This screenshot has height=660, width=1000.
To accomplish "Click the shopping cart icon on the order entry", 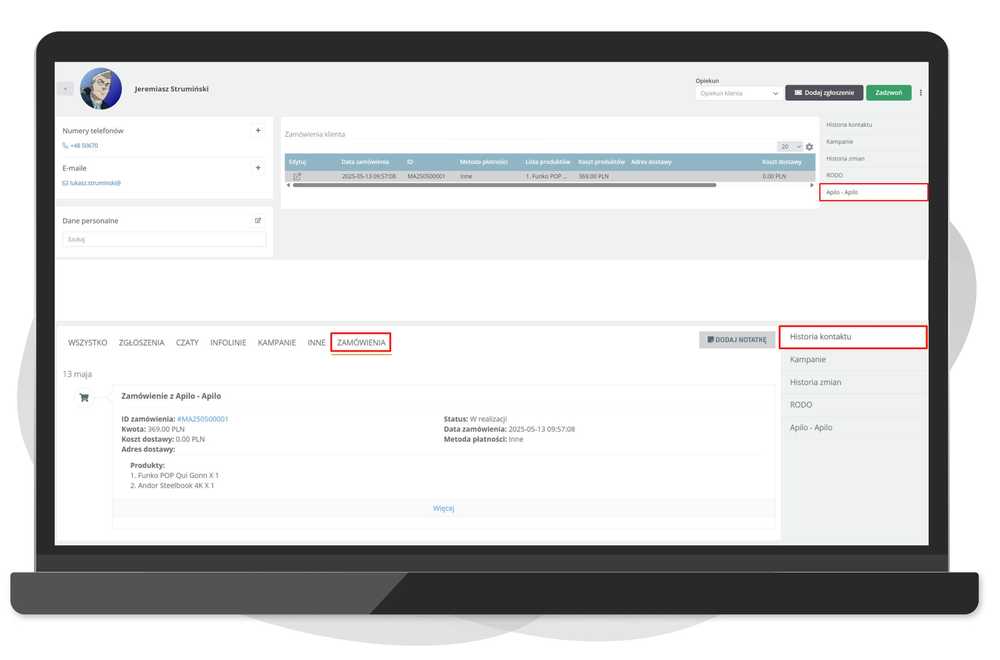I will pos(84,397).
